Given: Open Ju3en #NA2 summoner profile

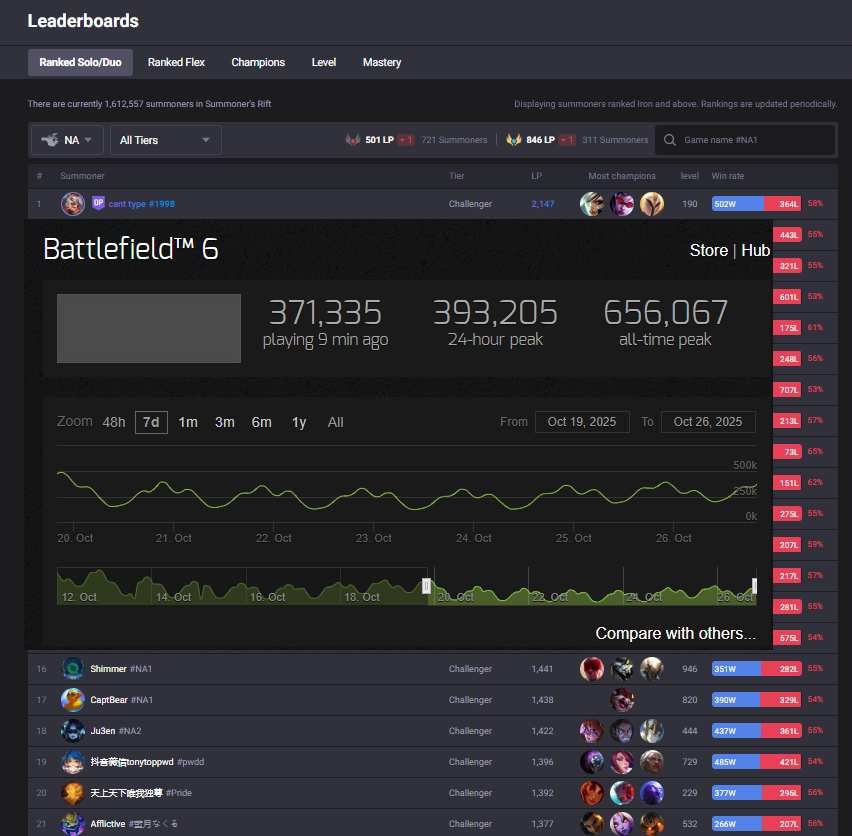Looking at the screenshot, I should pyautogui.click(x=116, y=731).
